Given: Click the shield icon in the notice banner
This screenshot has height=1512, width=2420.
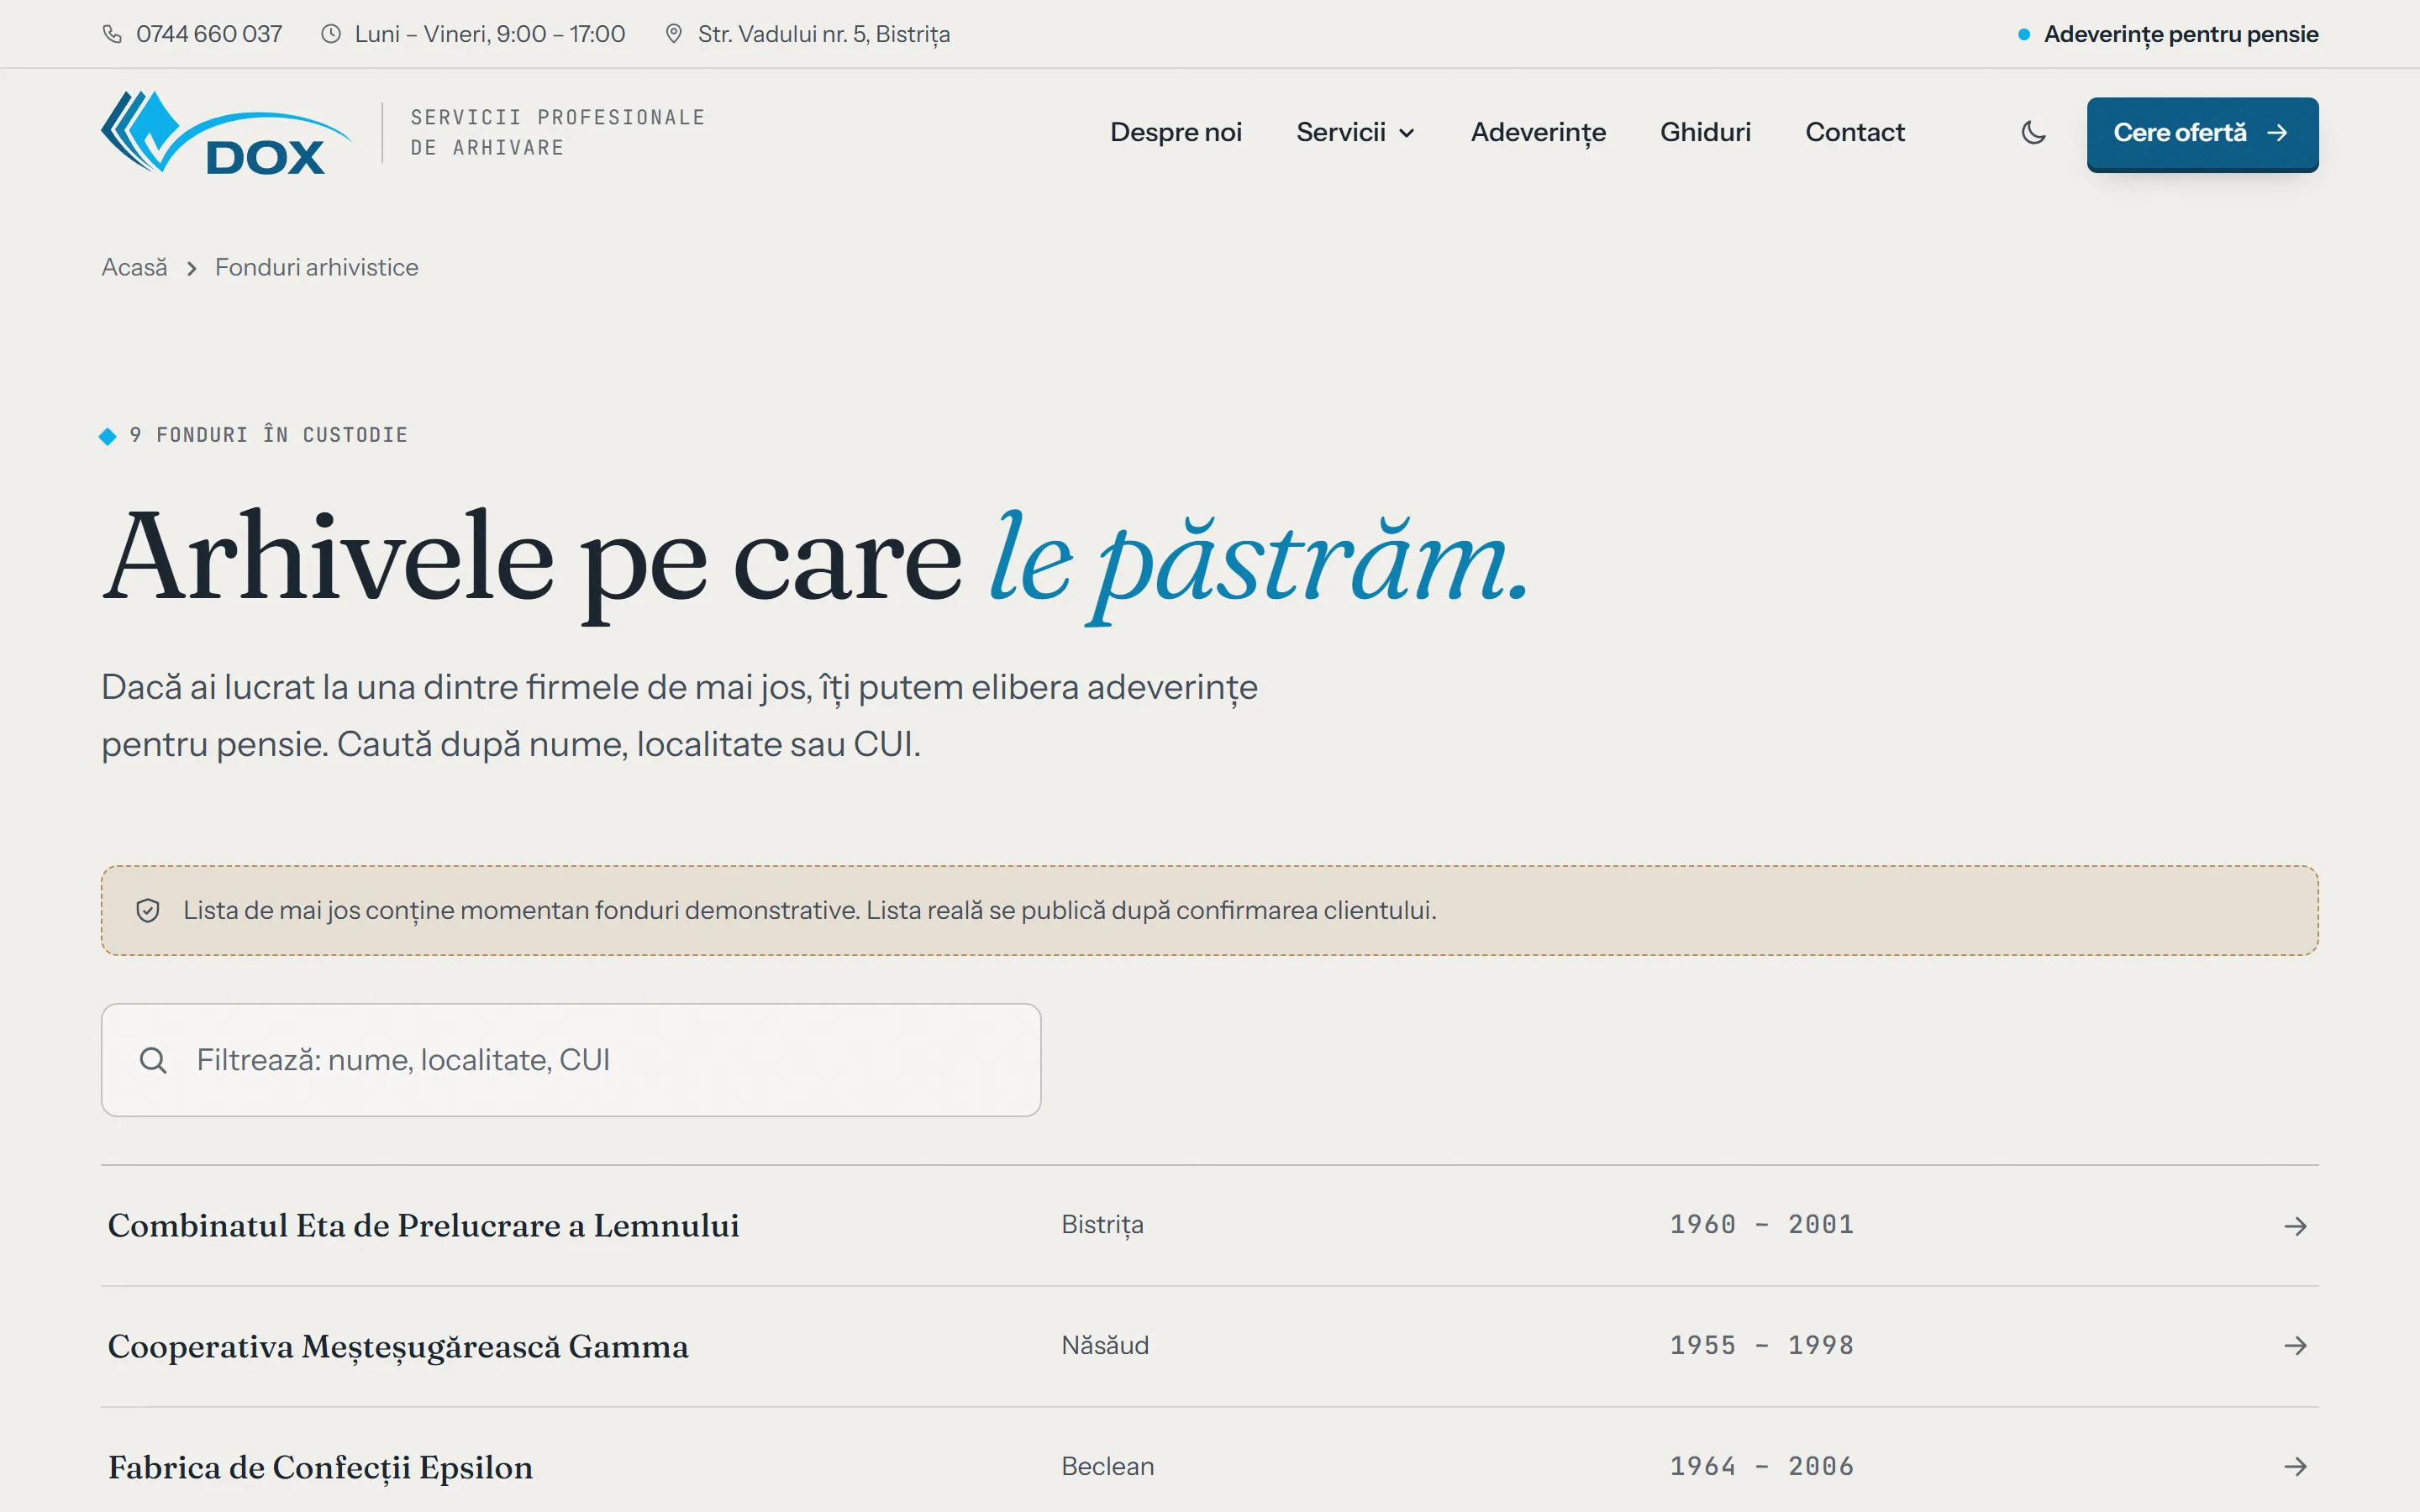Looking at the screenshot, I should [x=148, y=910].
